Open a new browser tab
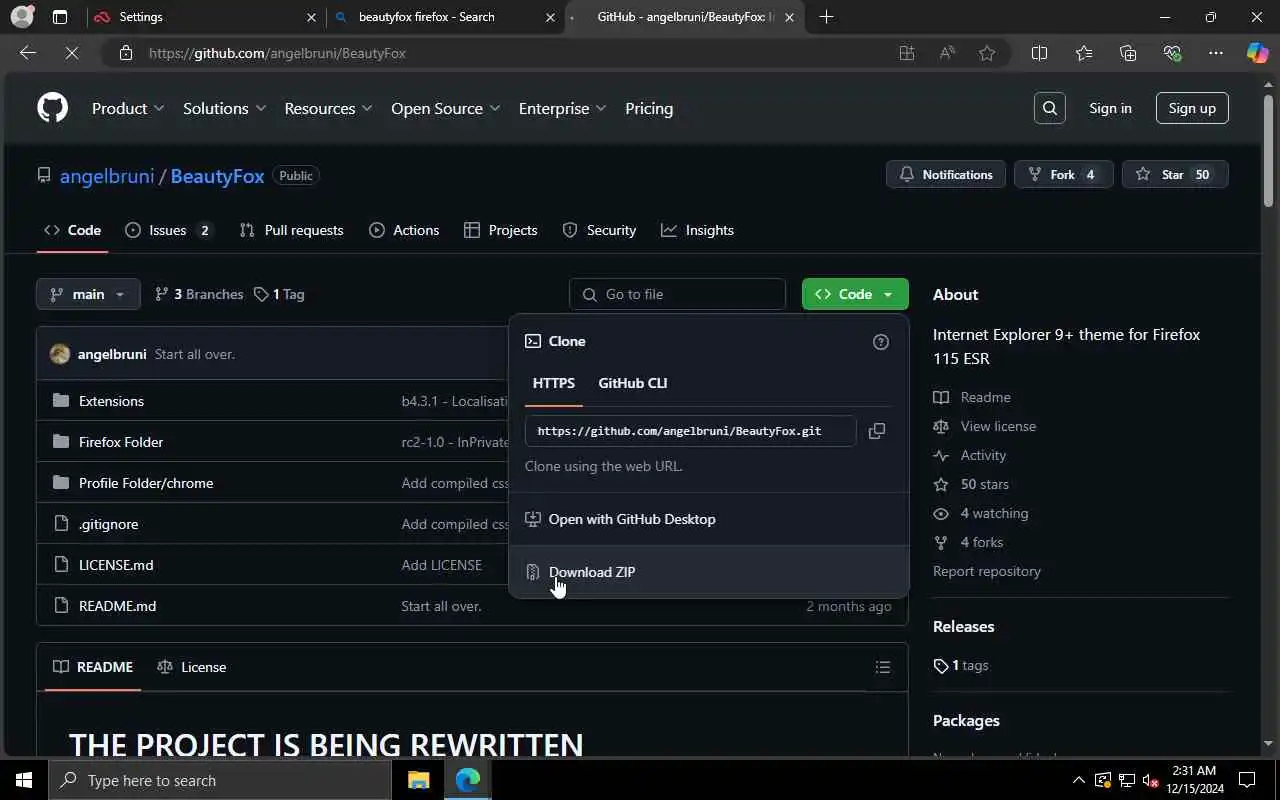This screenshot has width=1280, height=800. tap(826, 17)
